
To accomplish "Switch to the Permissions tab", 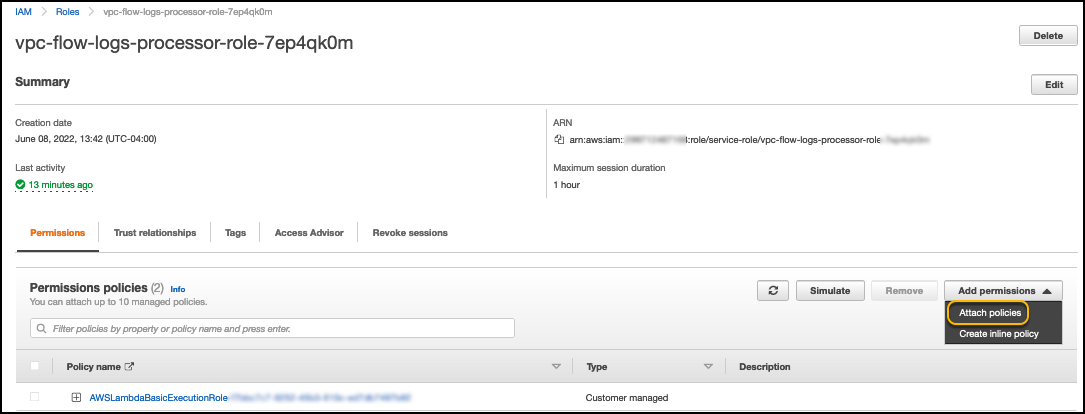I will [x=57, y=233].
